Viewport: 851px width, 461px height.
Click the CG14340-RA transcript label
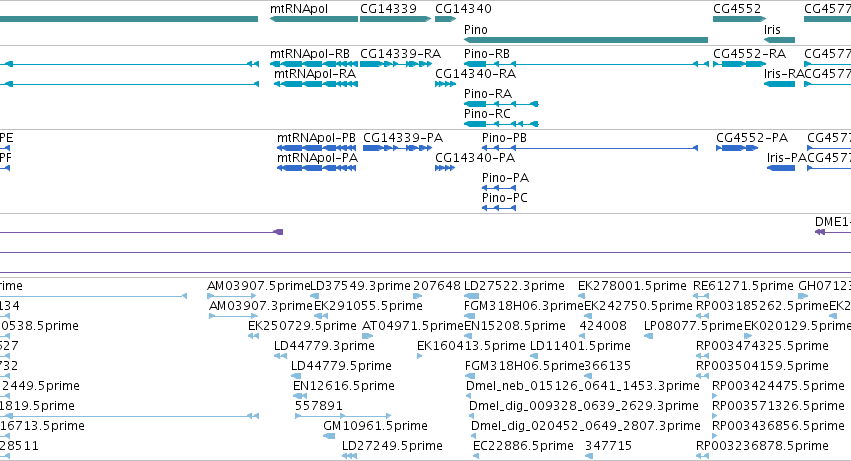[x=475, y=74]
